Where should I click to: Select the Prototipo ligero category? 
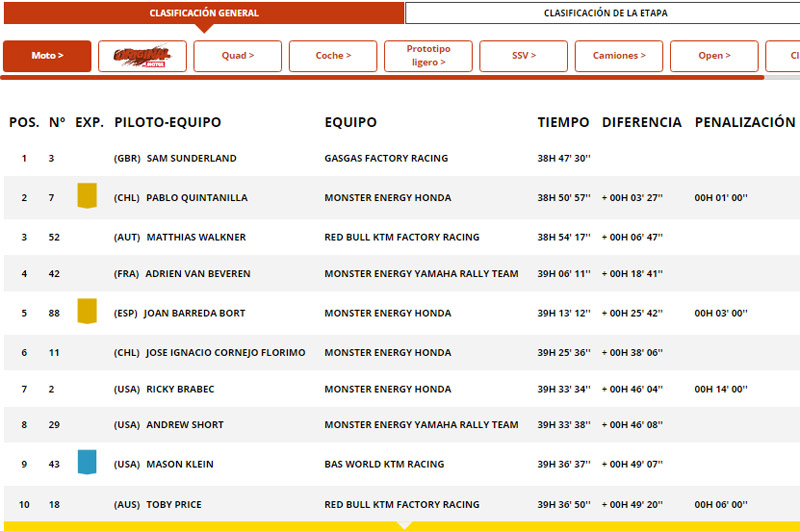point(429,56)
